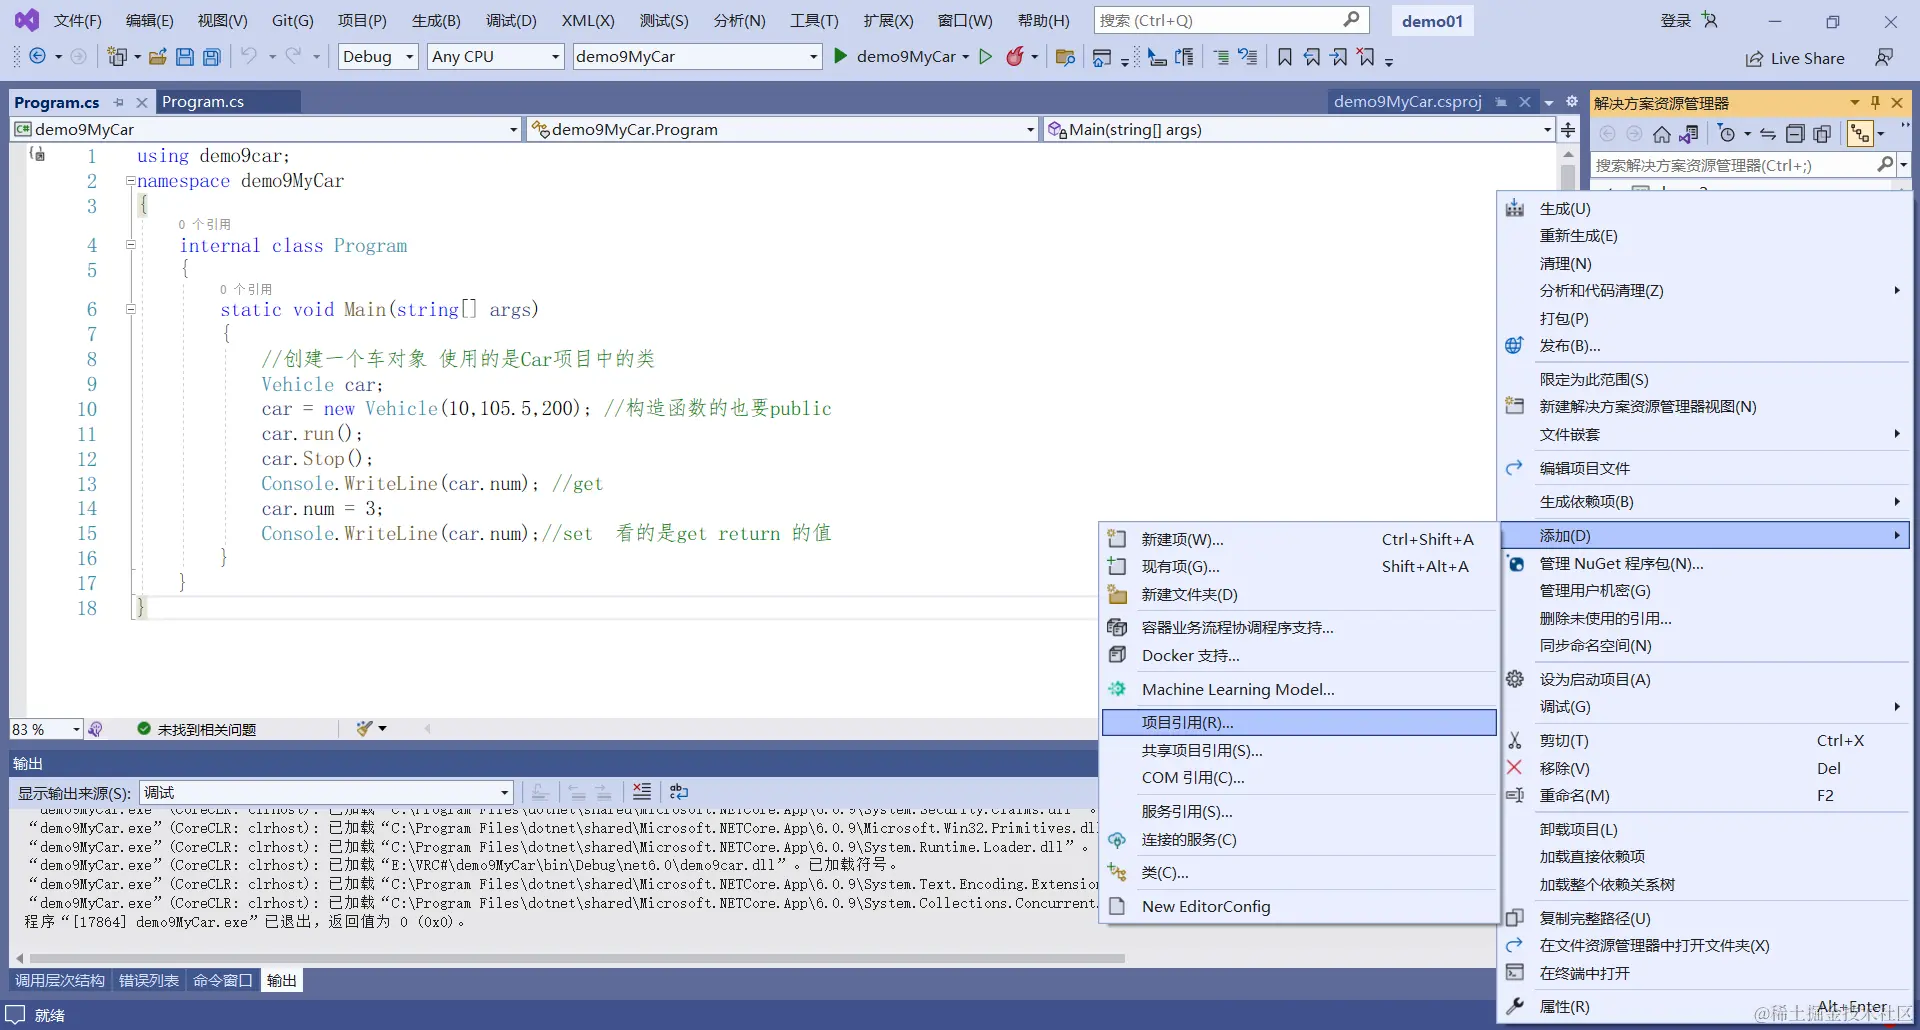Click the clear all output icon
This screenshot has height=1030, width=1920.
coord(642,792)
